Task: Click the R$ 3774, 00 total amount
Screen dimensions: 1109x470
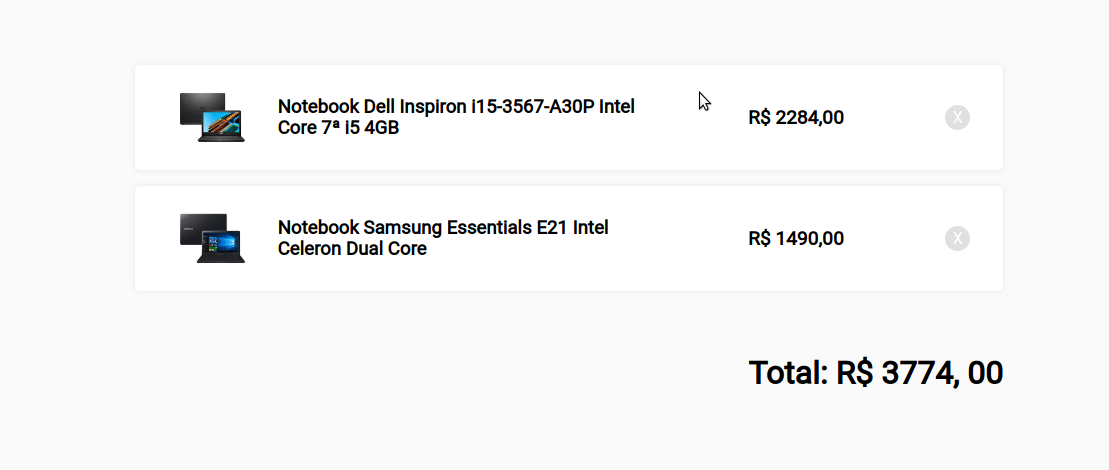Action: click(920, 373)
